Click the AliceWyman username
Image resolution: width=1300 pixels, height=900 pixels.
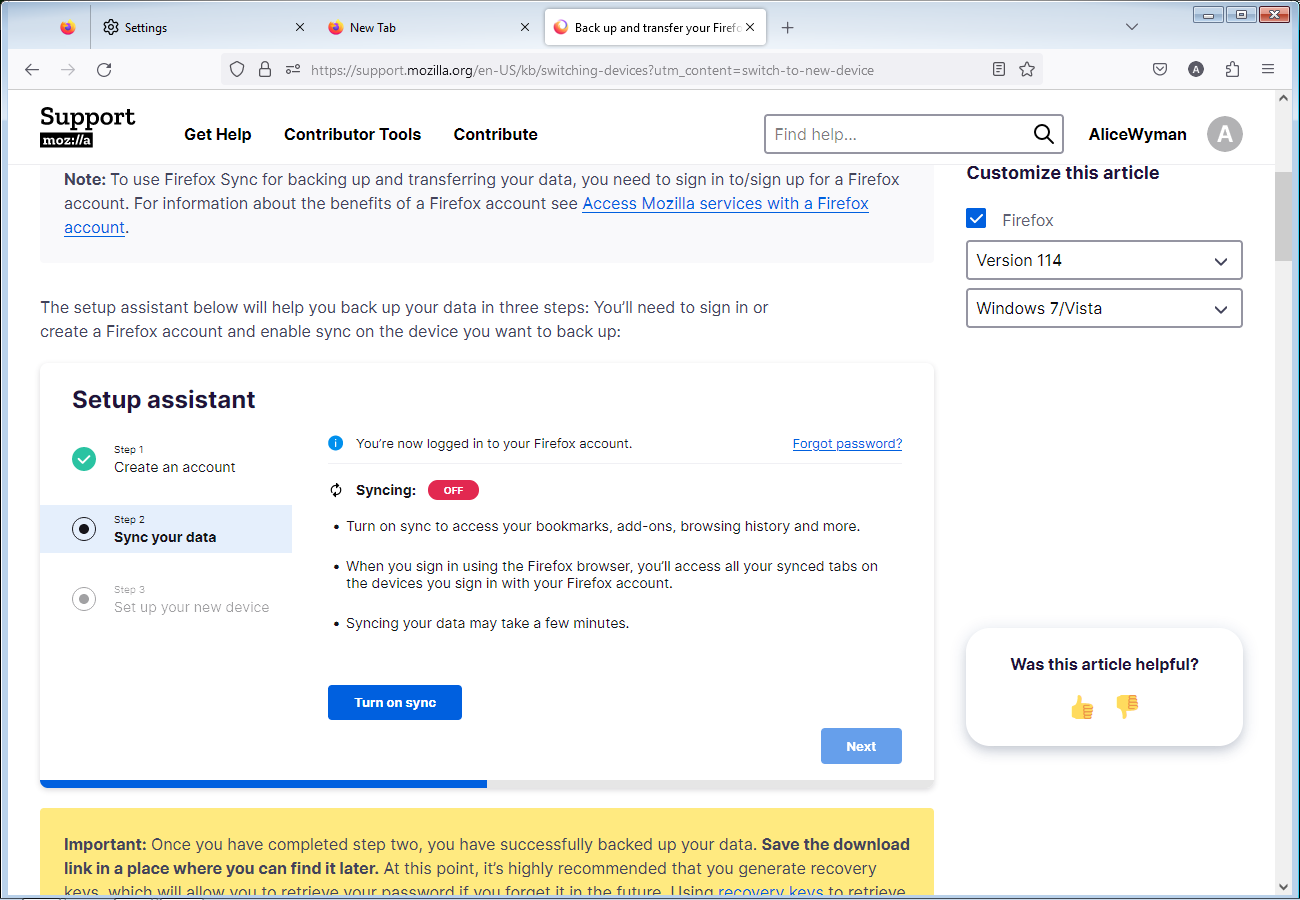(x=1138, y=134)
